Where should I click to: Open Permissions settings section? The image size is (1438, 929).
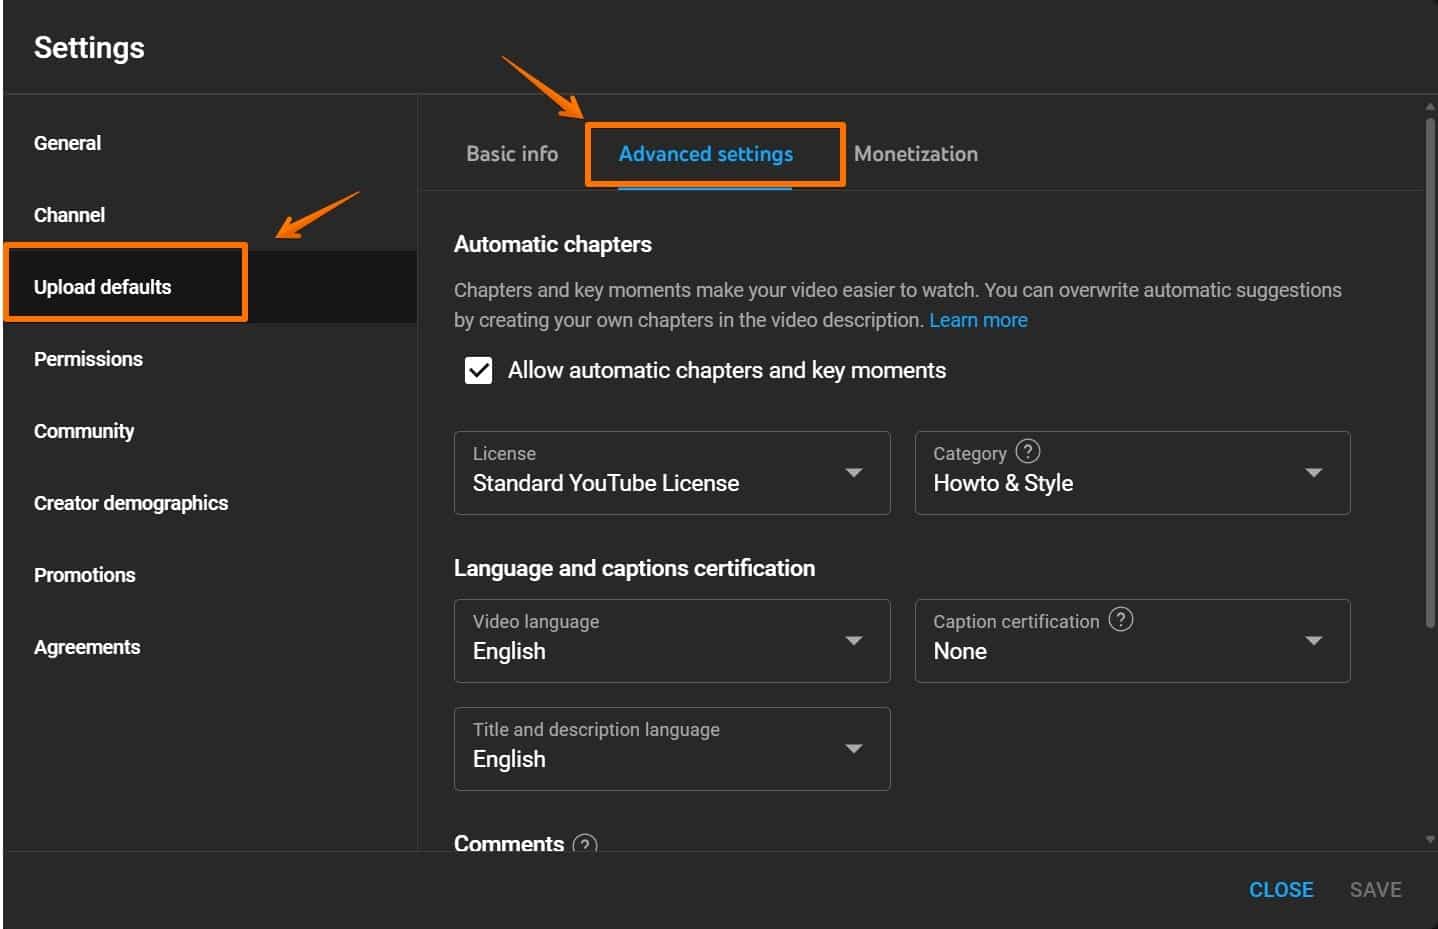click(x=88, y=359)
